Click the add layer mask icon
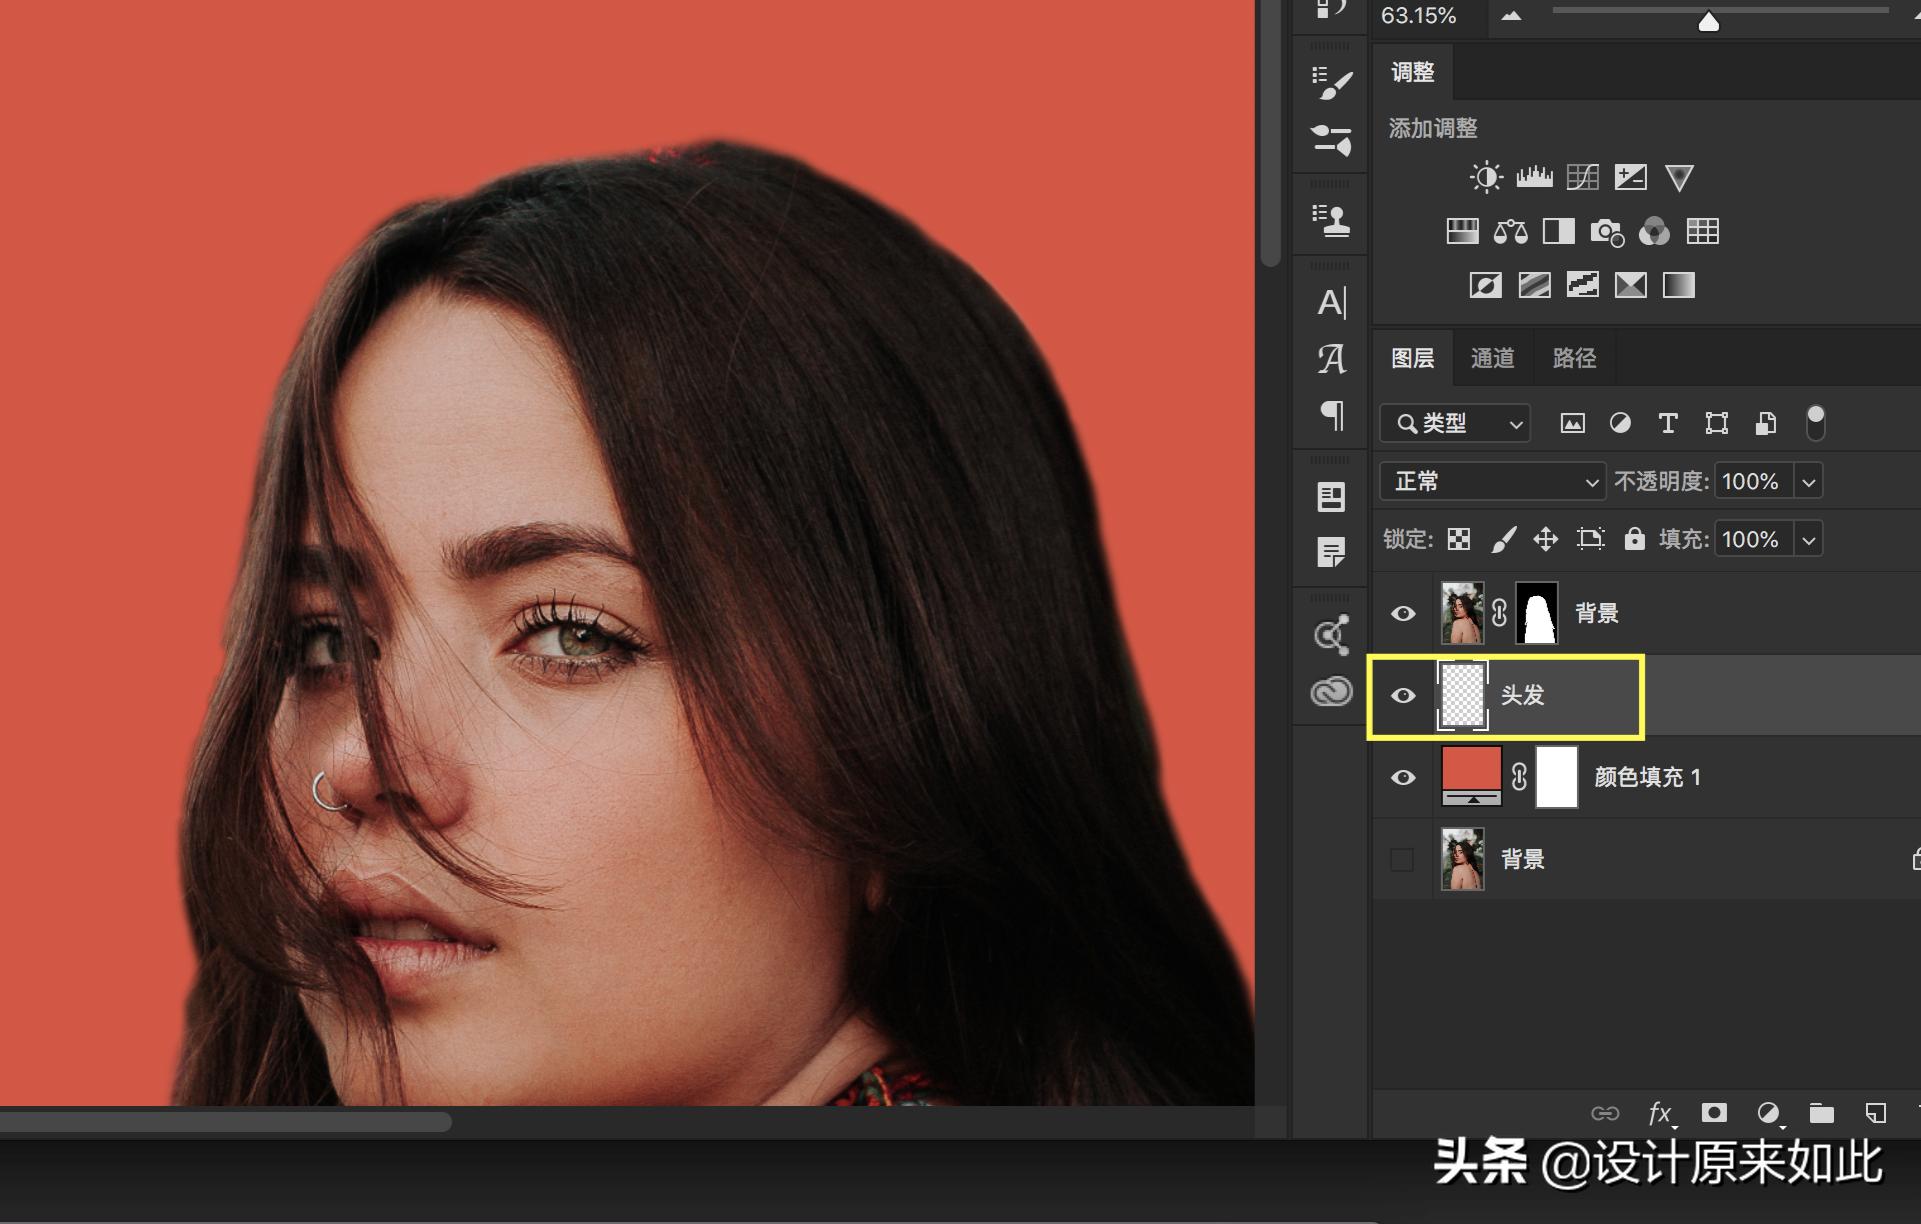 pos(1714,1113)
